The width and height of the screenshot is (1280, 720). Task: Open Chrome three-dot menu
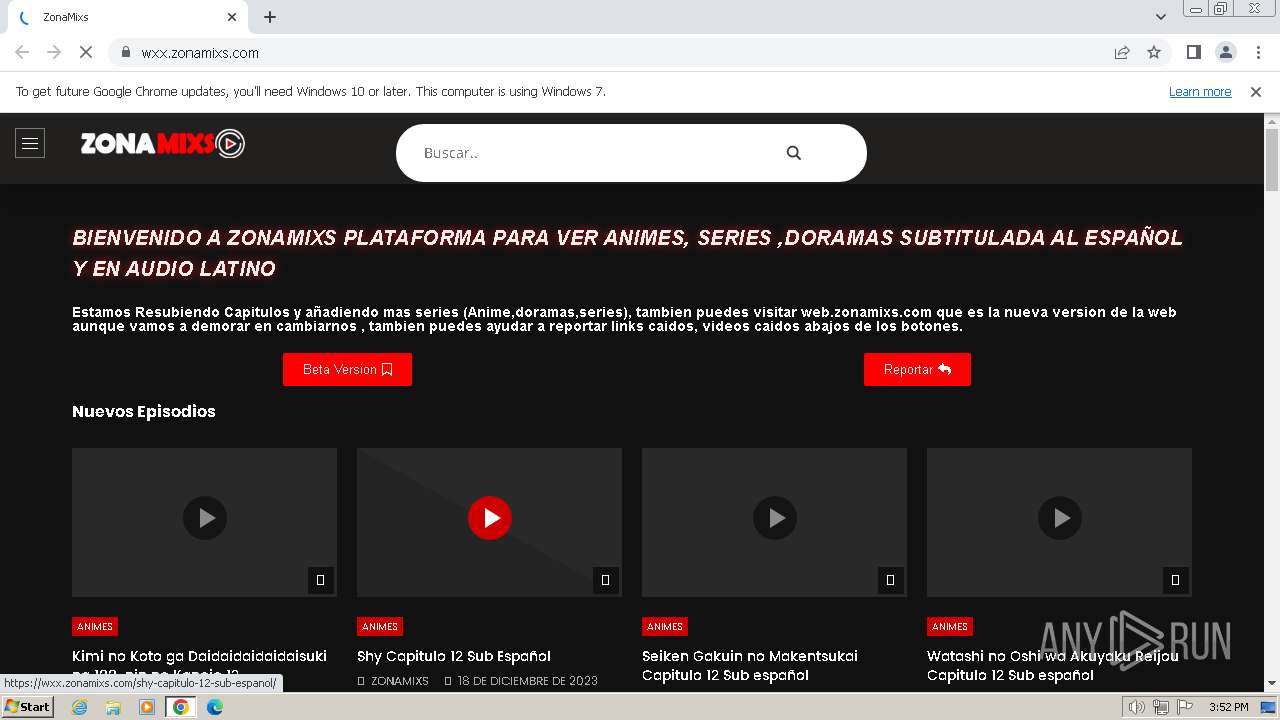(1258, 52)
